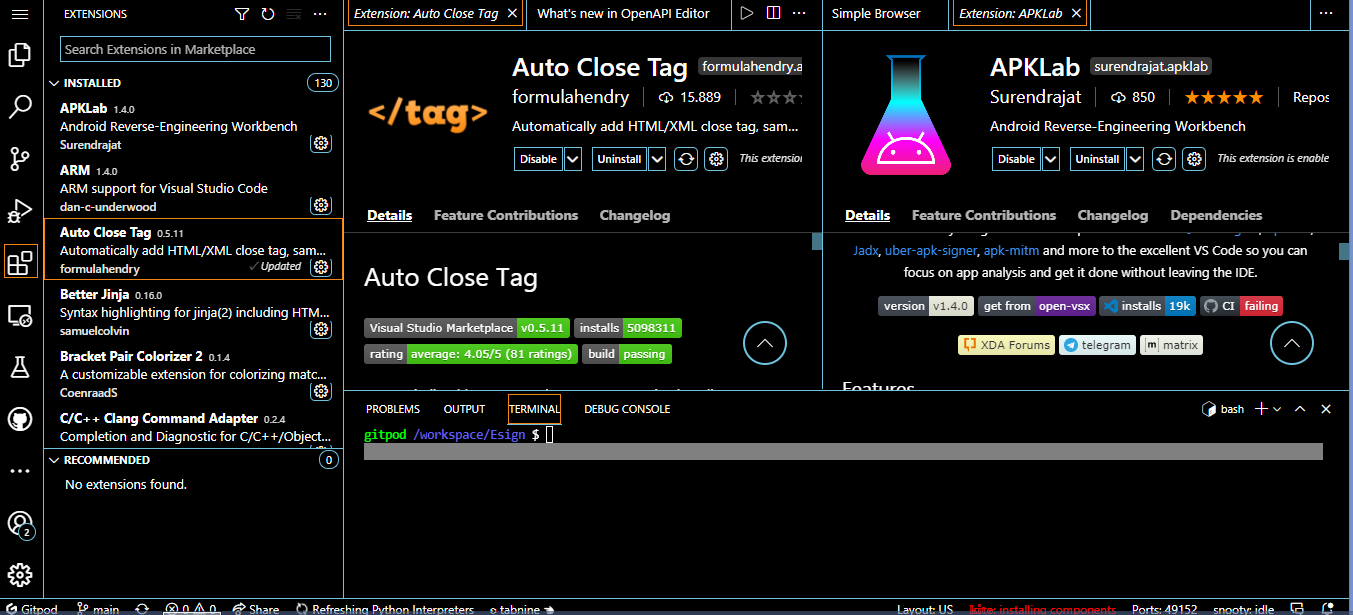Open the Changelog tab for Auto Close Tag
Viewport: 1353px width, 615px height.
pyautogui.click(x=635, y=215)
